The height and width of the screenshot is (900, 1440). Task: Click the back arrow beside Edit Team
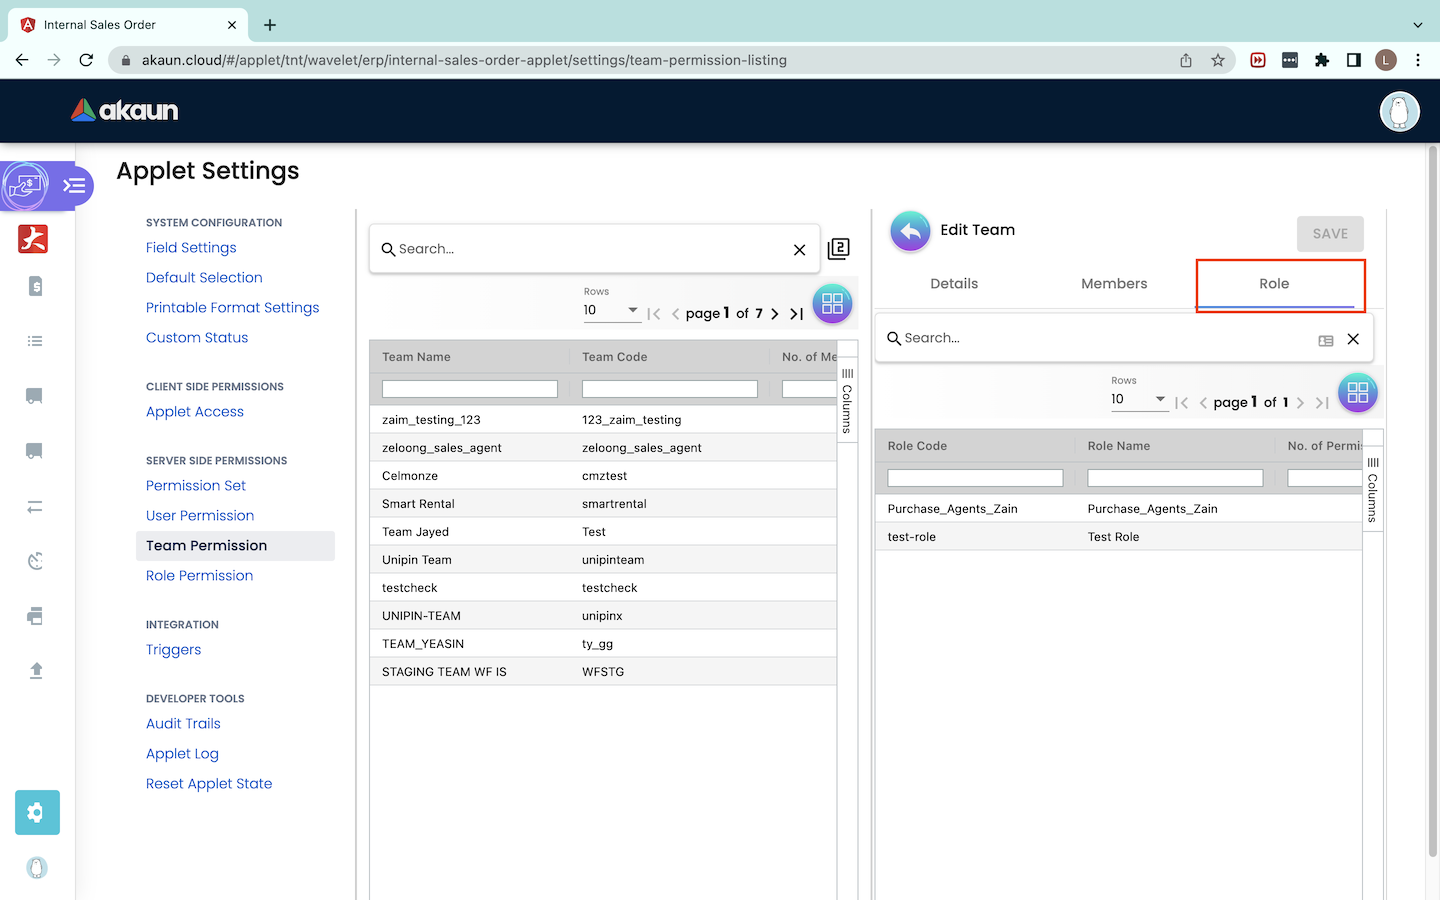(x=910, y=231)
